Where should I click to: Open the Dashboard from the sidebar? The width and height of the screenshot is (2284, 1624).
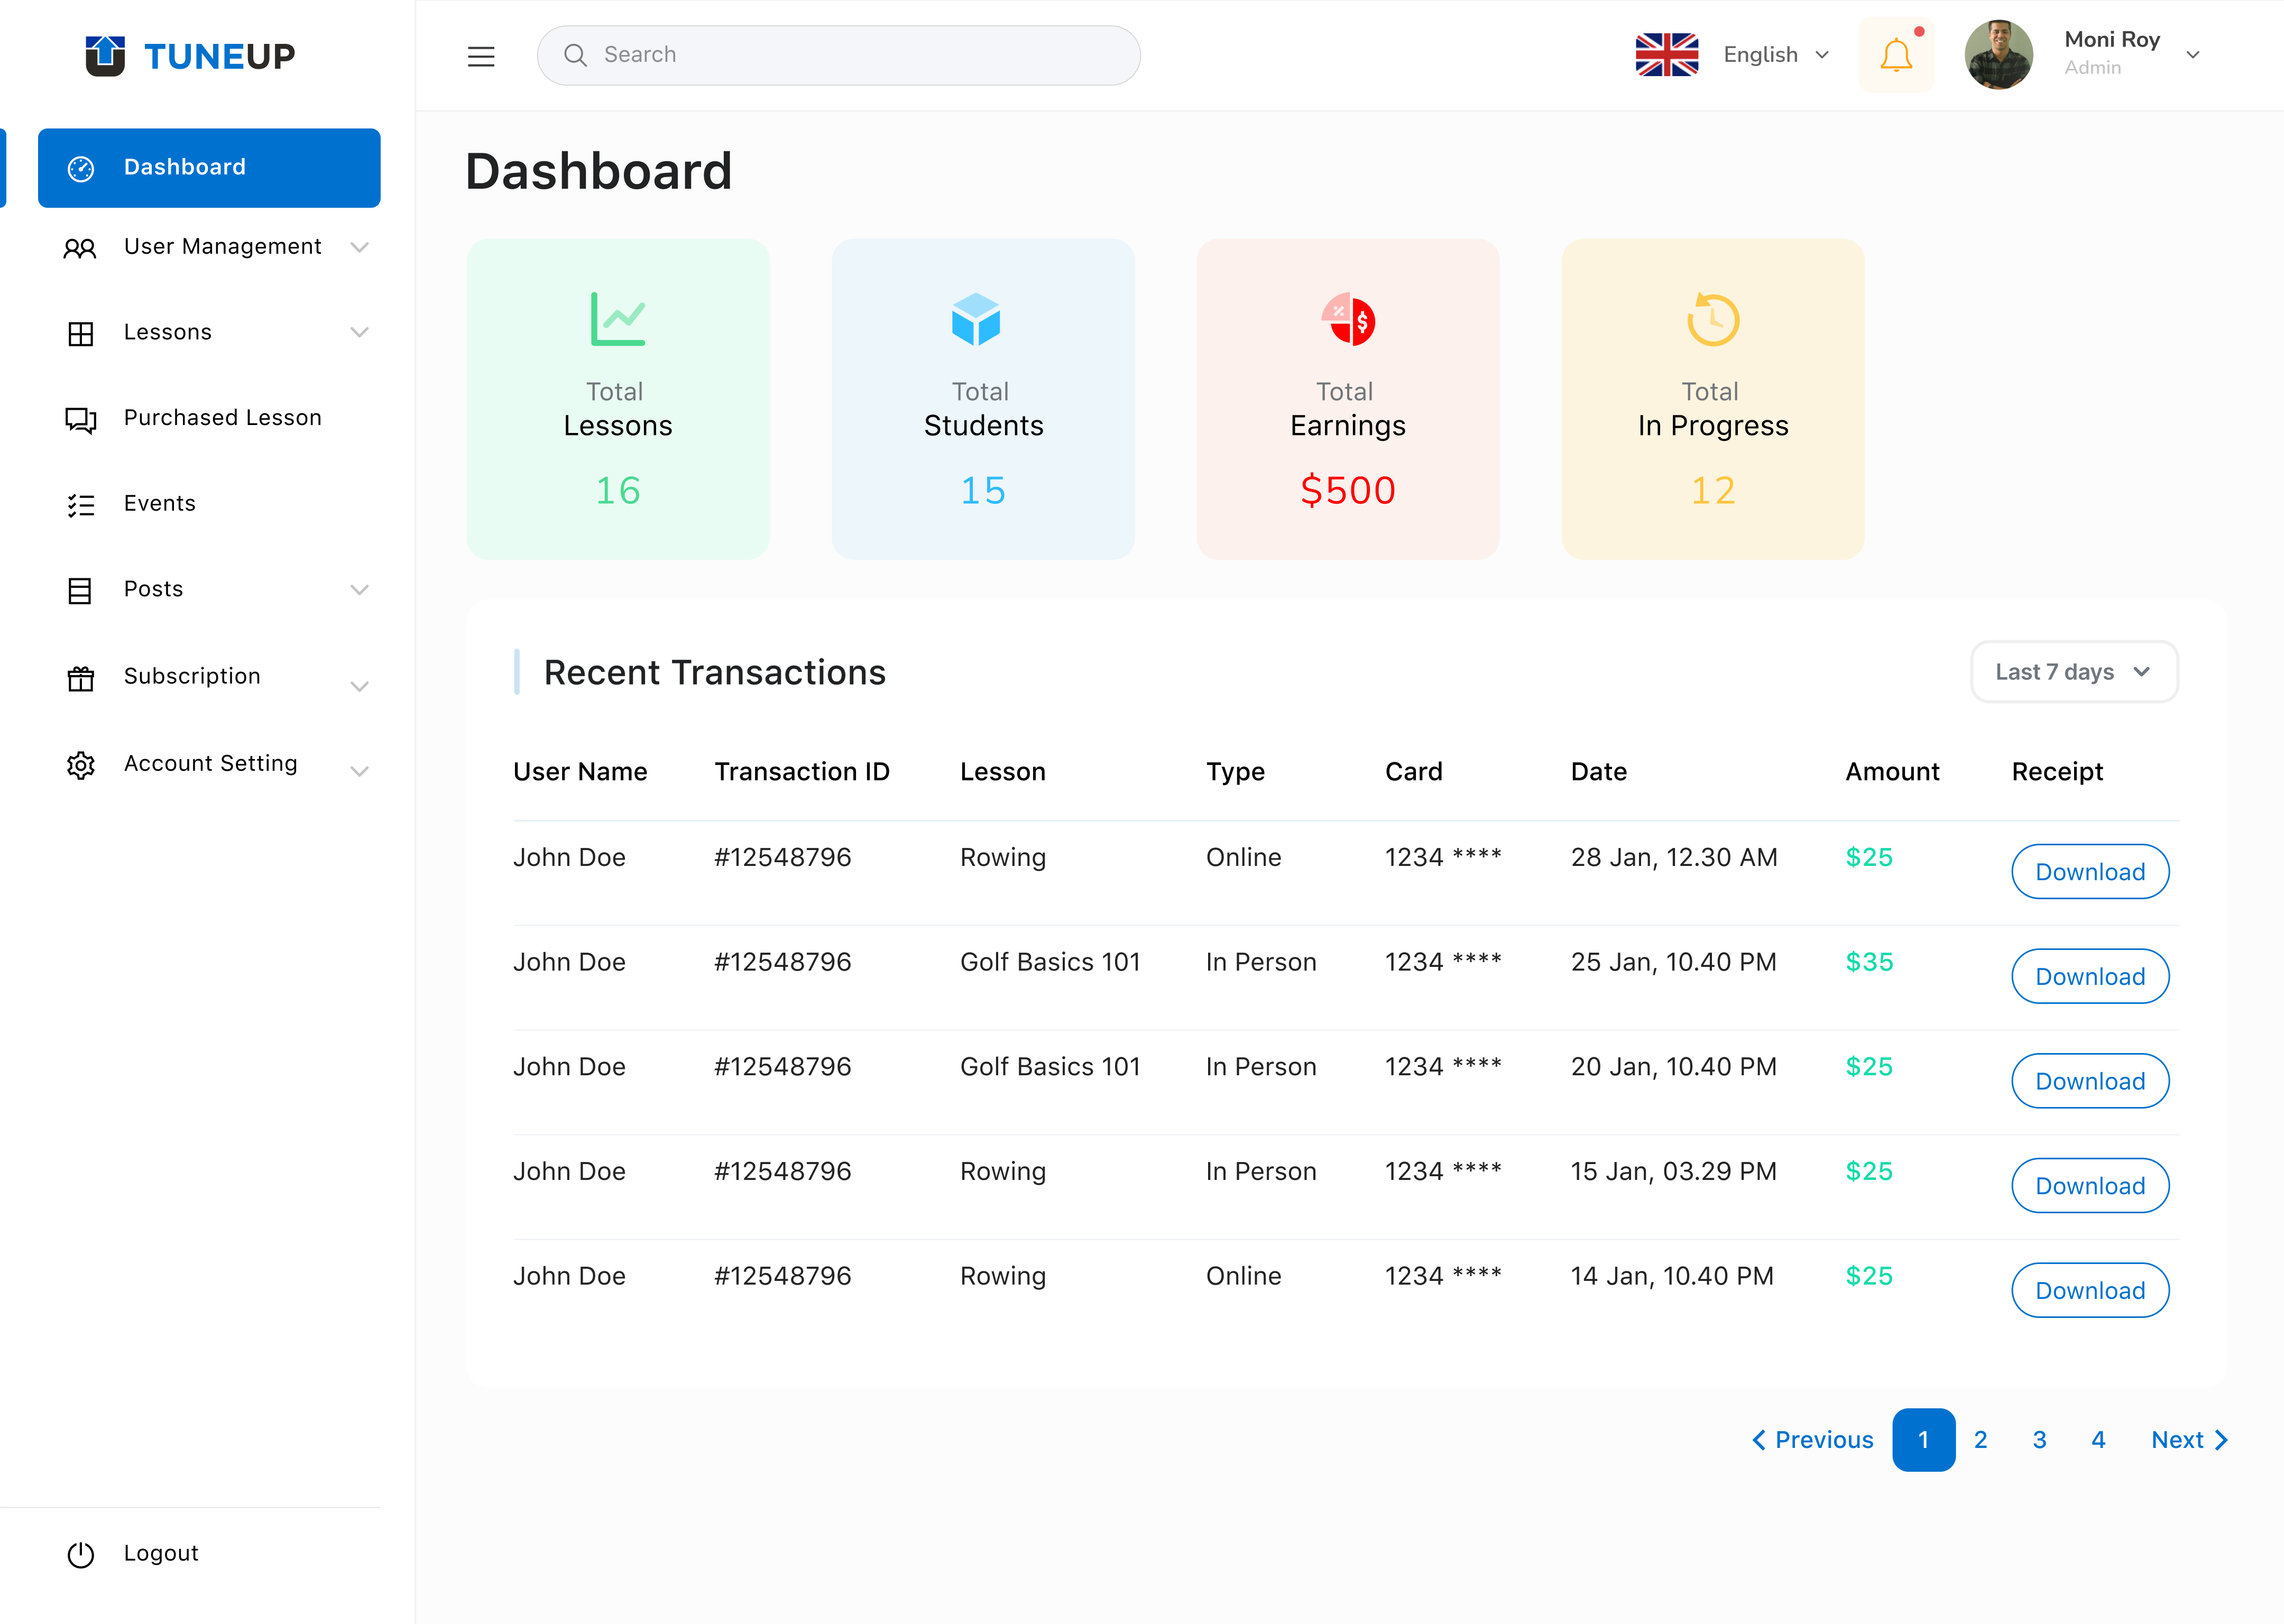185,167
